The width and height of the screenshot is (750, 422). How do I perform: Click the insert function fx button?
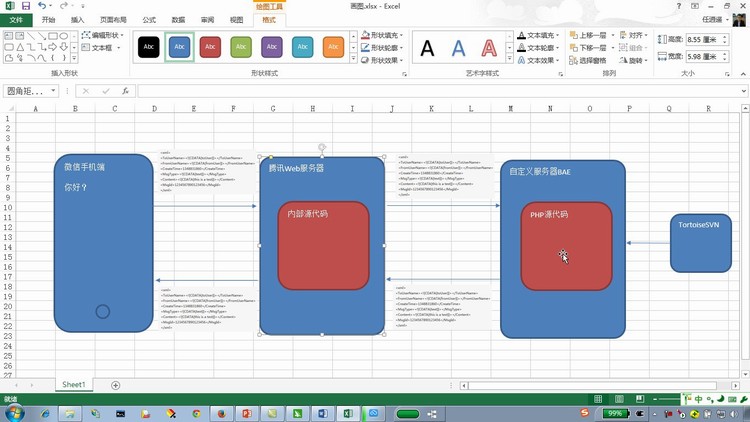pos(125,91)
